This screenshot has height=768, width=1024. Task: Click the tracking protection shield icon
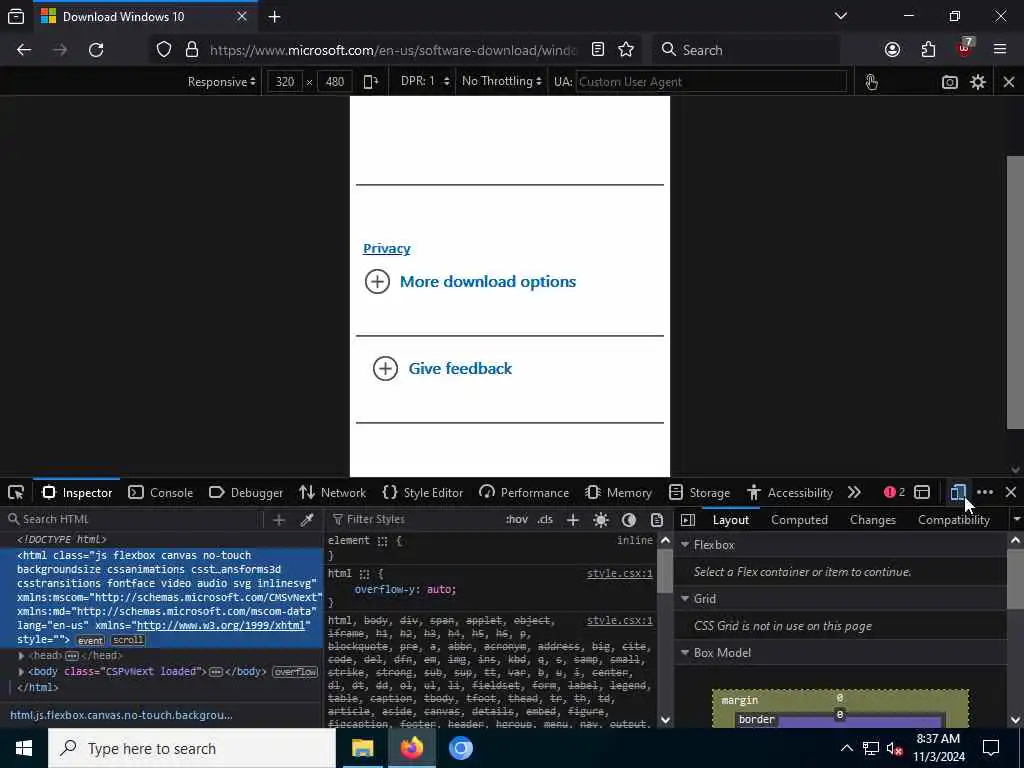pyautogui.click(x=164, y=50)
